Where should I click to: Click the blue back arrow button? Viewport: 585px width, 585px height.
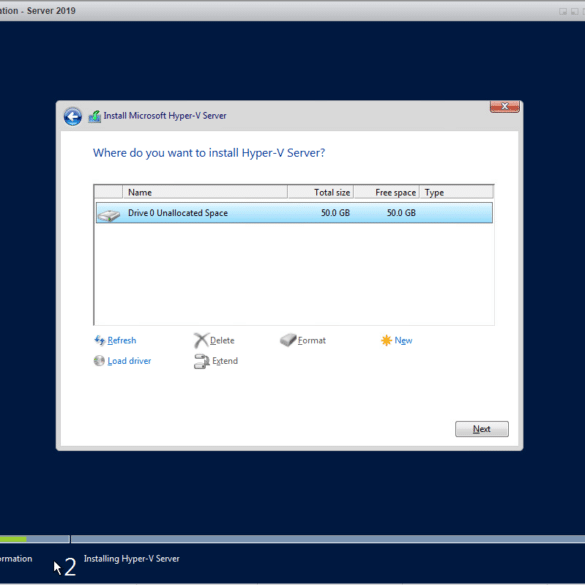pyautogui.click(x=73, y=117)
